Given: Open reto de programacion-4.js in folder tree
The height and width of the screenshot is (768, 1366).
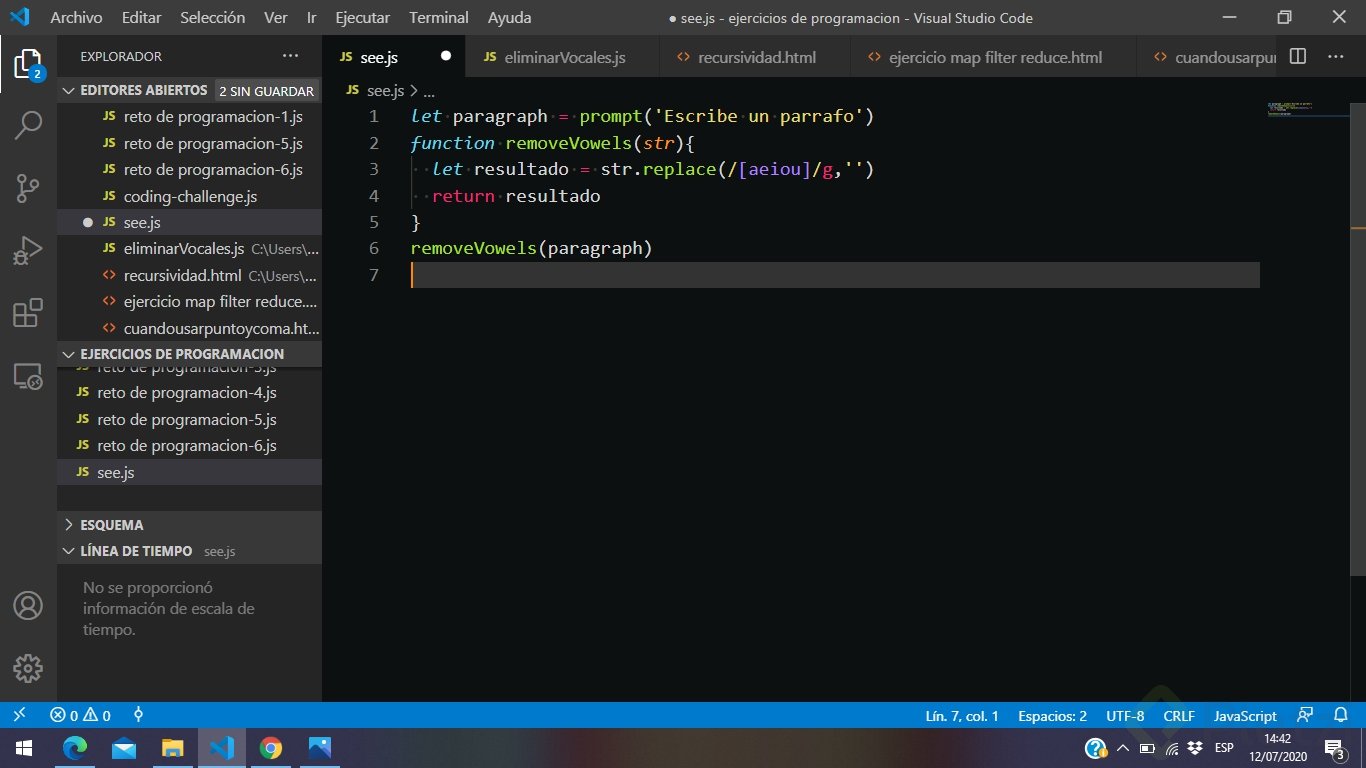Looking at the screenshot, I should [x=190, y=393].
